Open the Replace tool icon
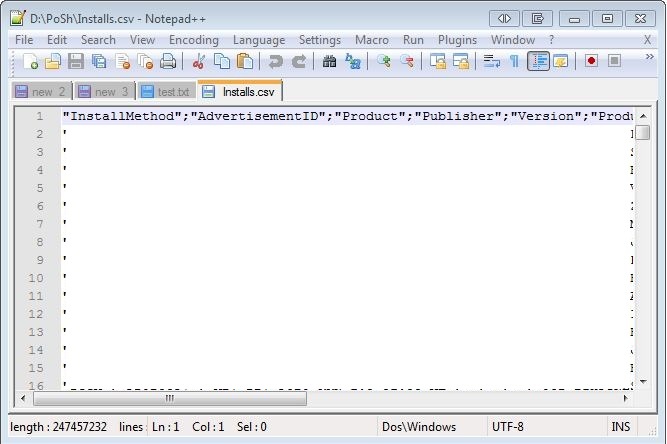This screenshot has height=444, width=667. pos(353,61)
